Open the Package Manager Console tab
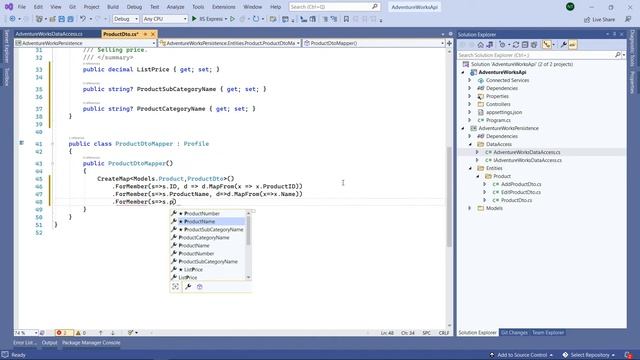This screenshot has height=360, width=640. click(x=91, y=343)
